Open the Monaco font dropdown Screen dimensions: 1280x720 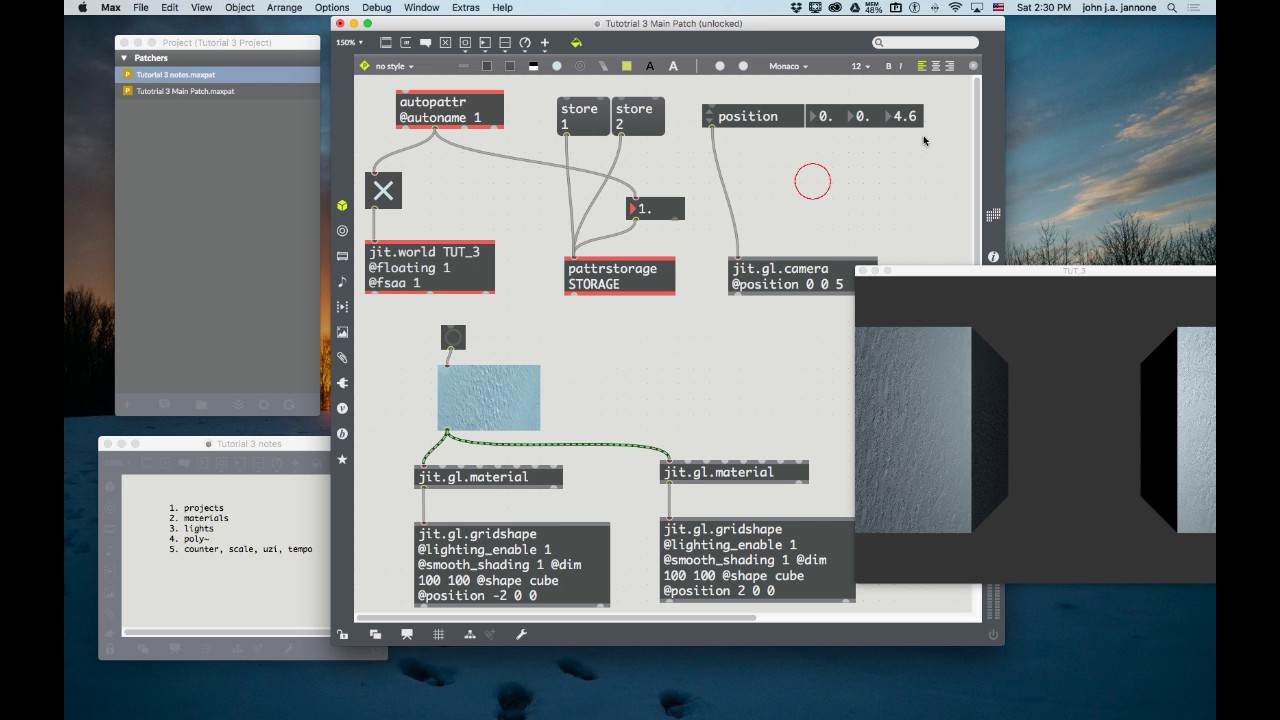(788, 66)
